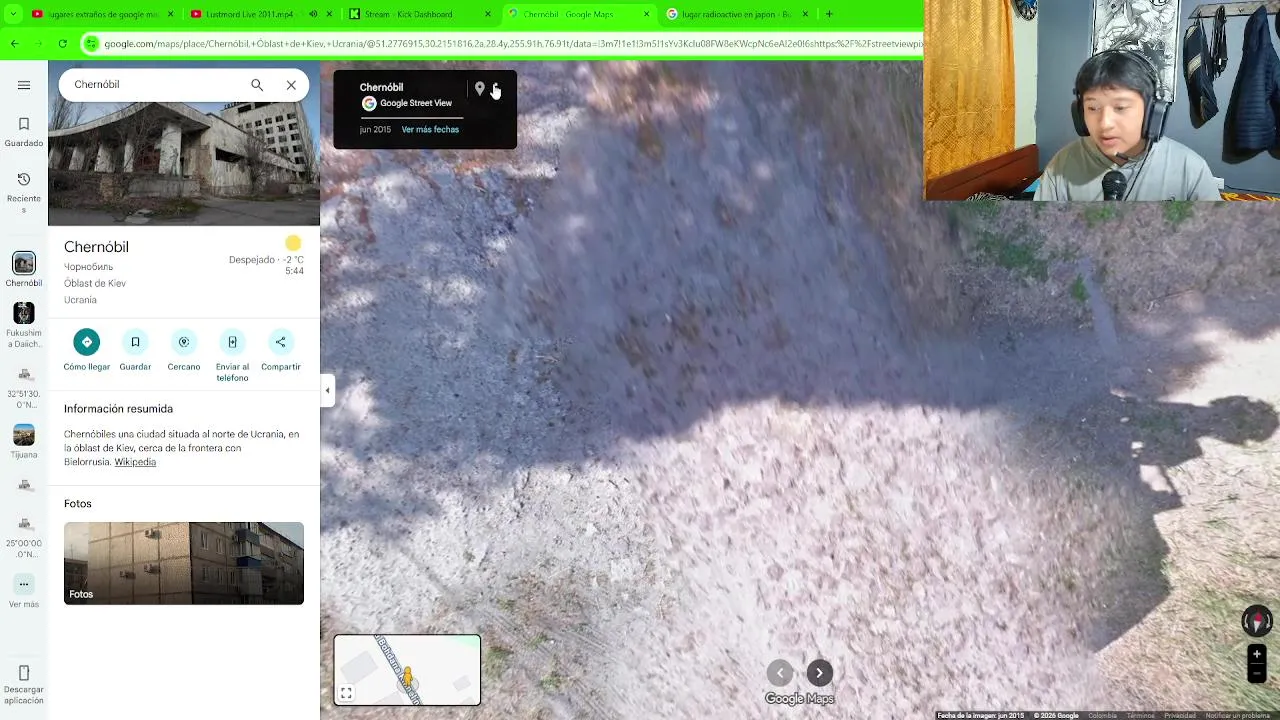This screenshot has height=720, width=1280.
Task: Click the search magnifier icon
Action: pyautogui.click(x=257, y=85)
